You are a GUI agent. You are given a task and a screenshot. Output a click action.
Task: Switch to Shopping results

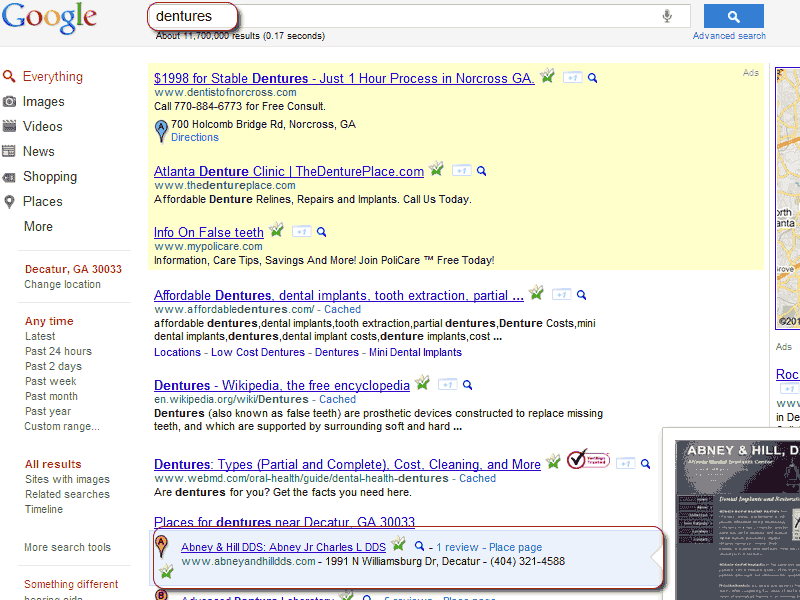[50, 177]
